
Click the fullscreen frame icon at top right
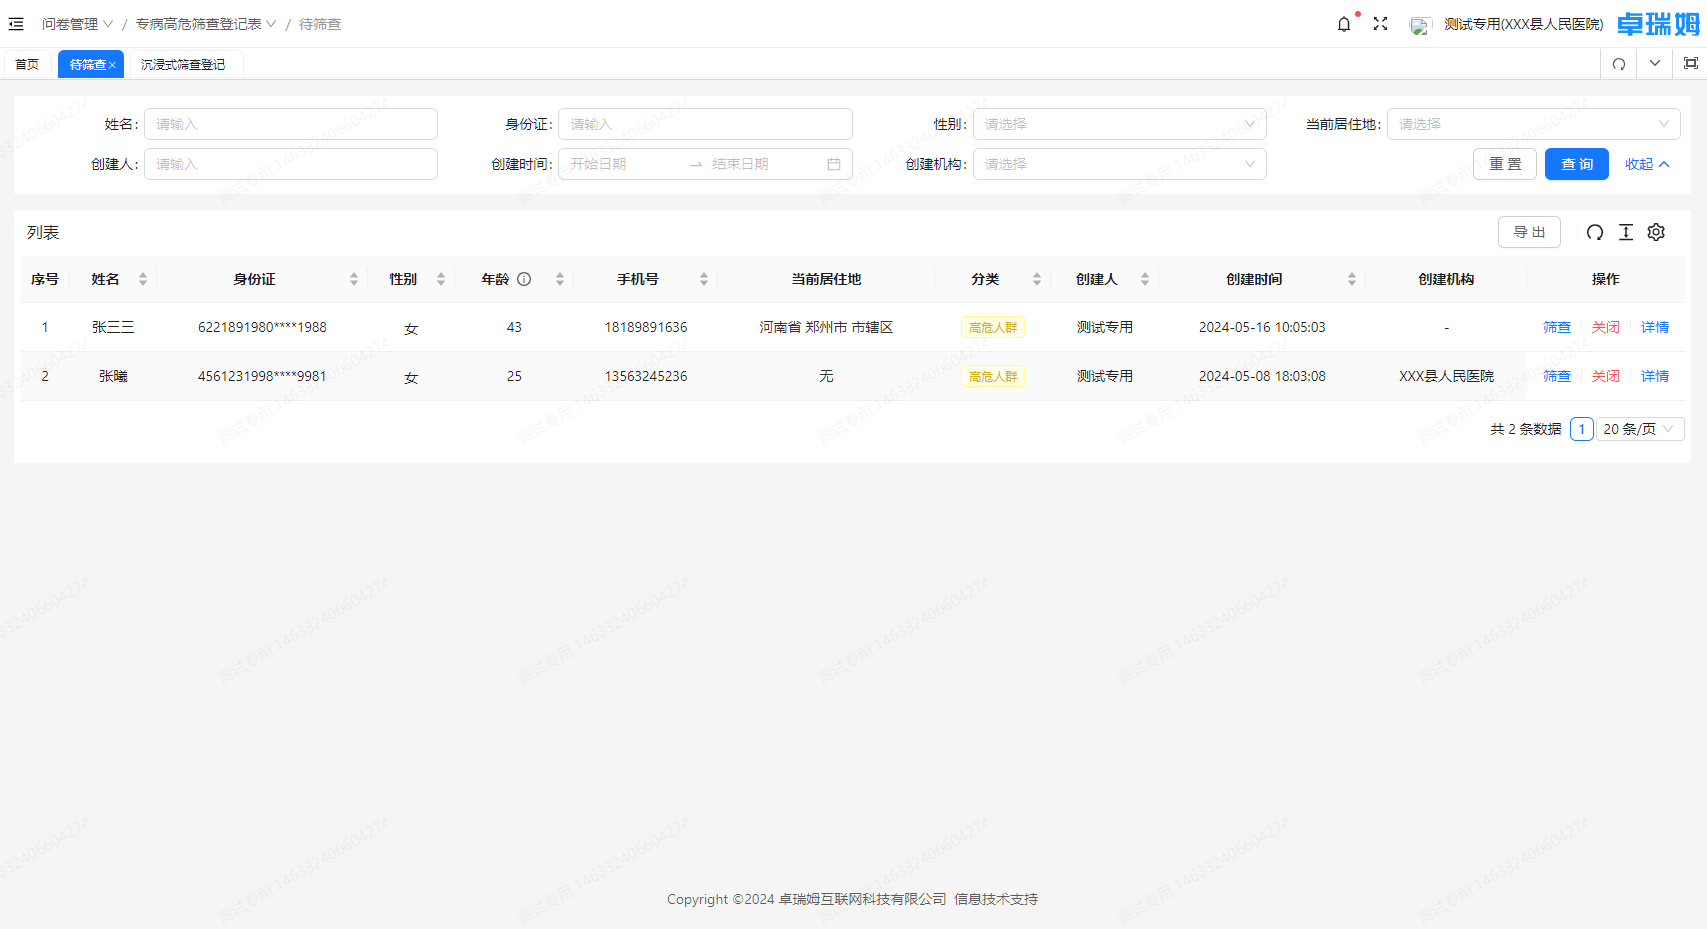(x=1690, y=62)
